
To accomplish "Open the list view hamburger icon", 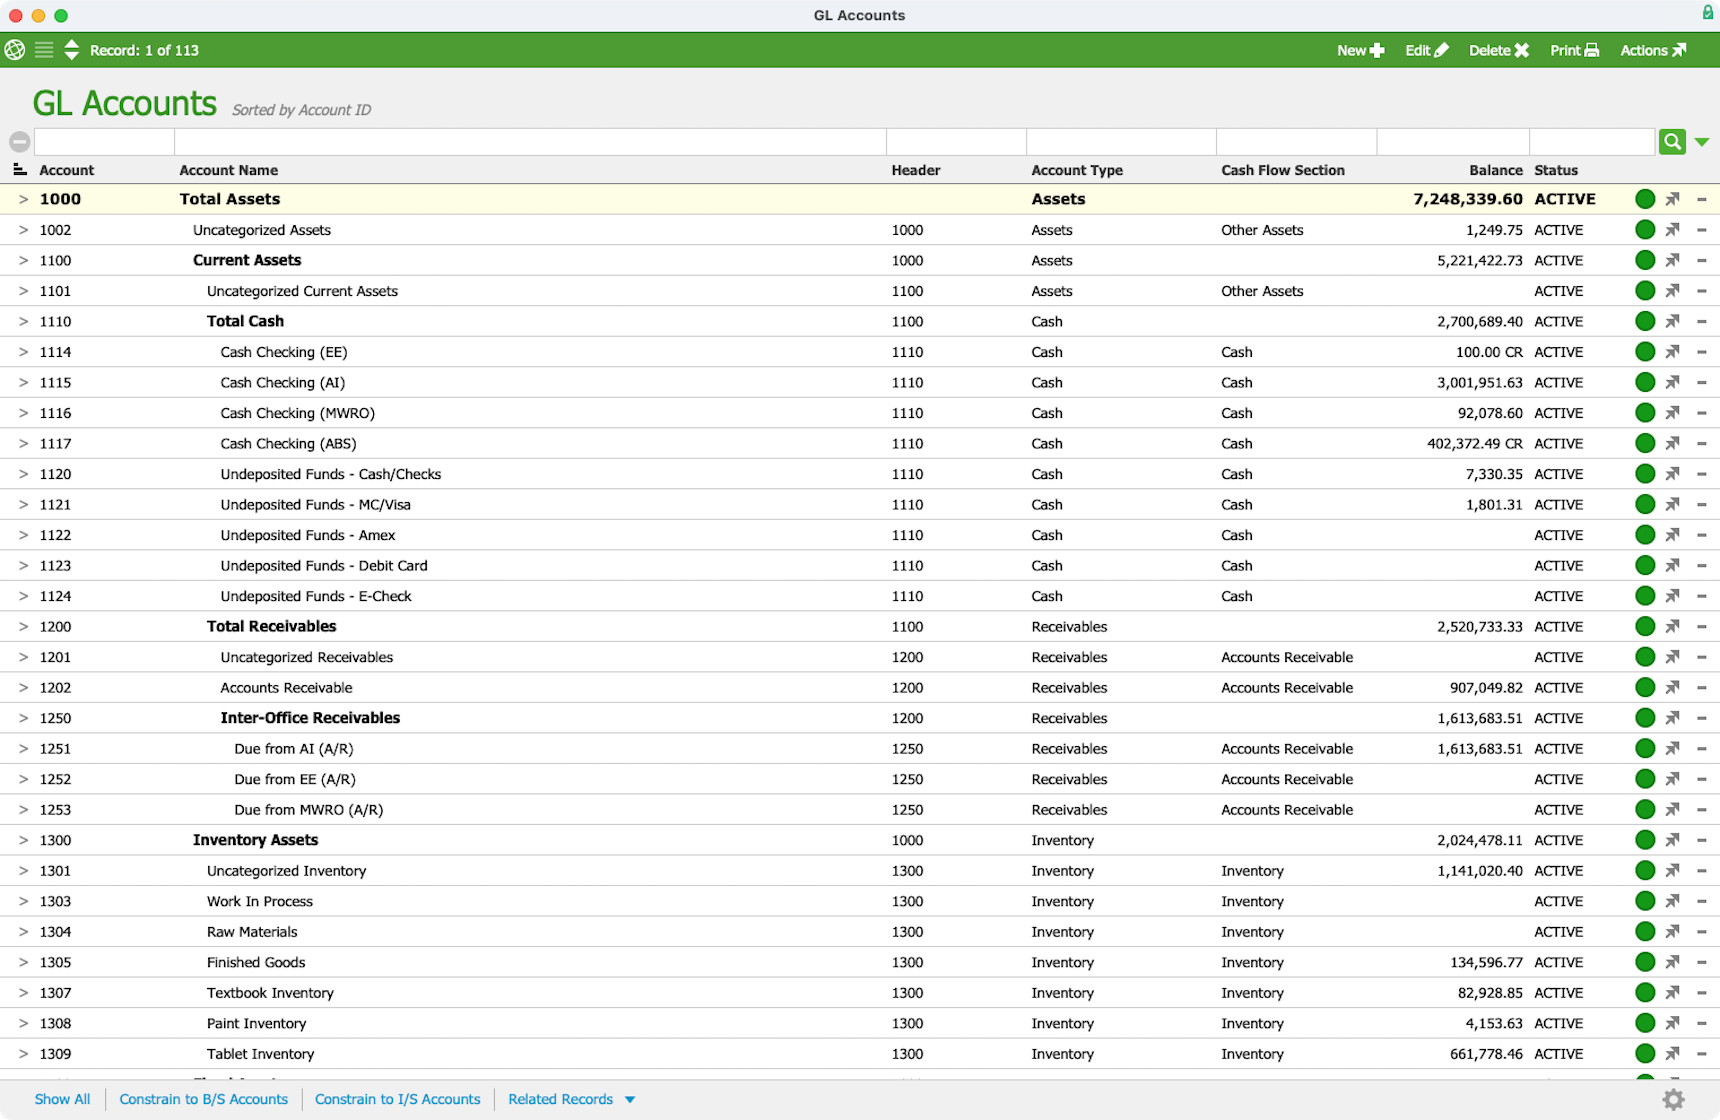I will coord(44,50).
